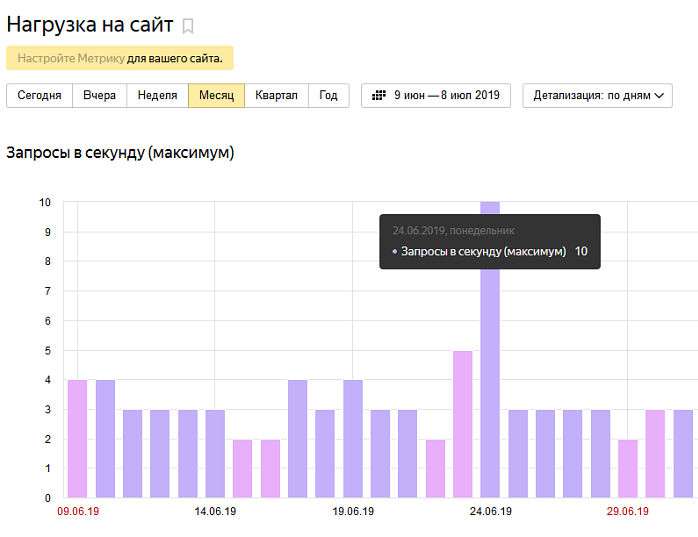
Task: Click the red x-axis label 09.06.19
Action: (78, 511)
